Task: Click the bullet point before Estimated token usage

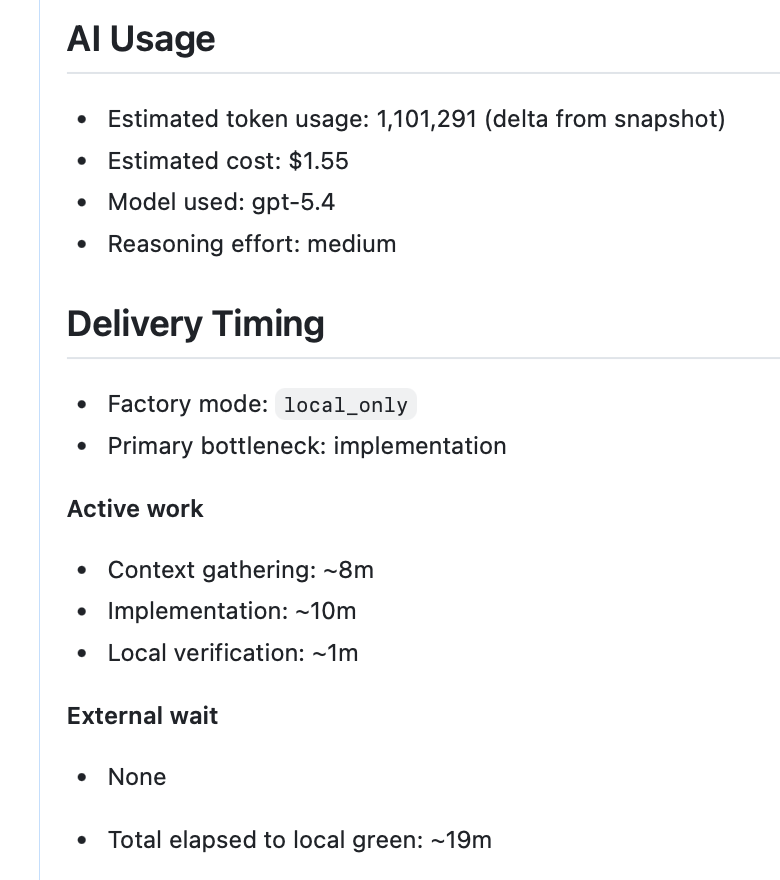Action: (82, 120)
